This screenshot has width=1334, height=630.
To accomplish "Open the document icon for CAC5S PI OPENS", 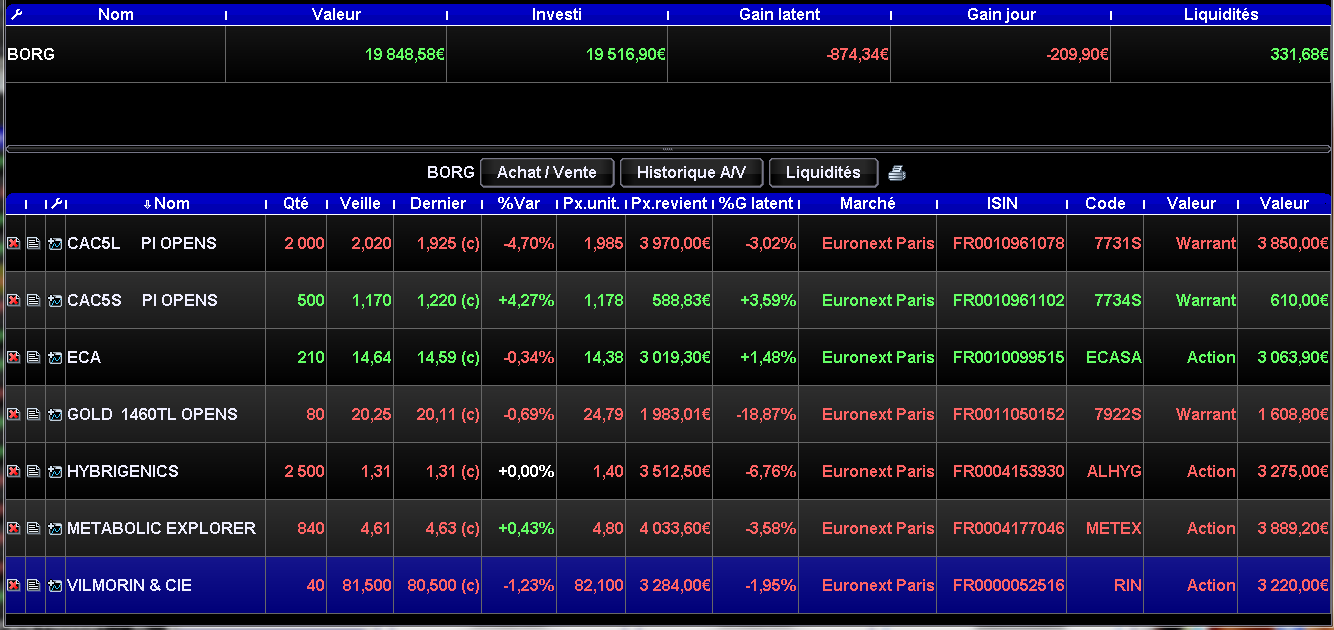I will (34, 300).
